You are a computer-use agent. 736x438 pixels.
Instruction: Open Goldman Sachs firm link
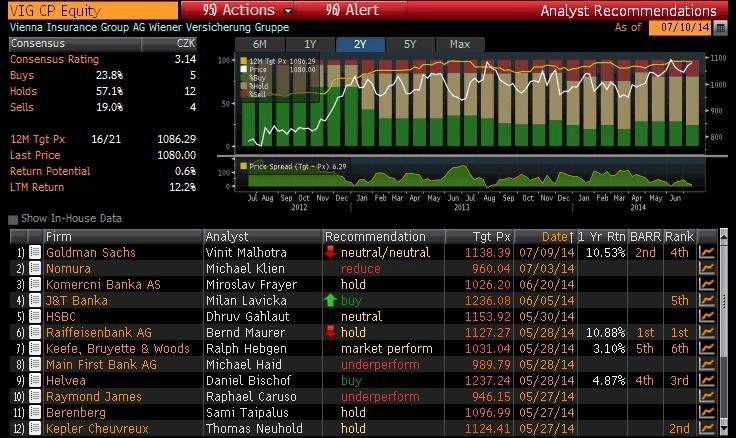[x=91, y=253]
